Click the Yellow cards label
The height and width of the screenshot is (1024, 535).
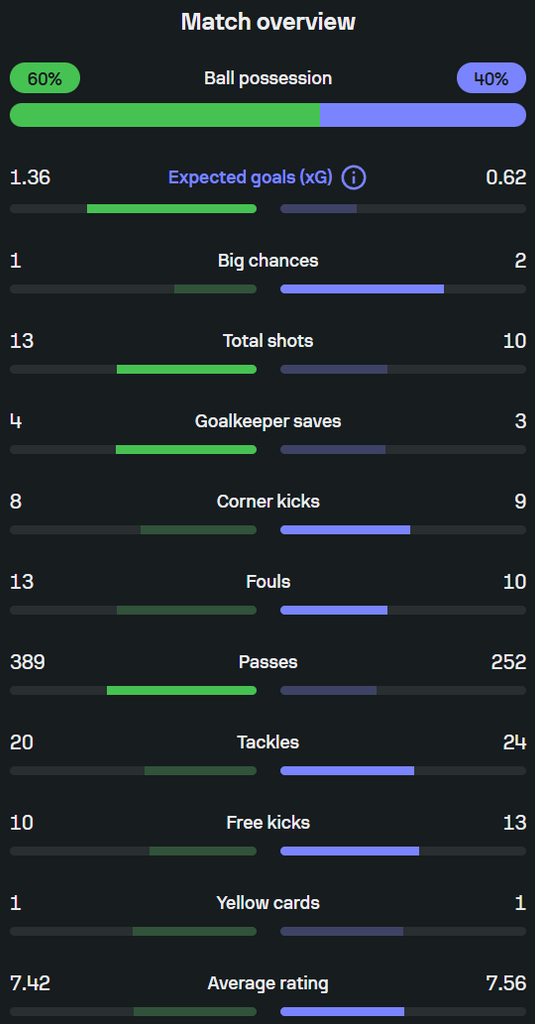268,903
